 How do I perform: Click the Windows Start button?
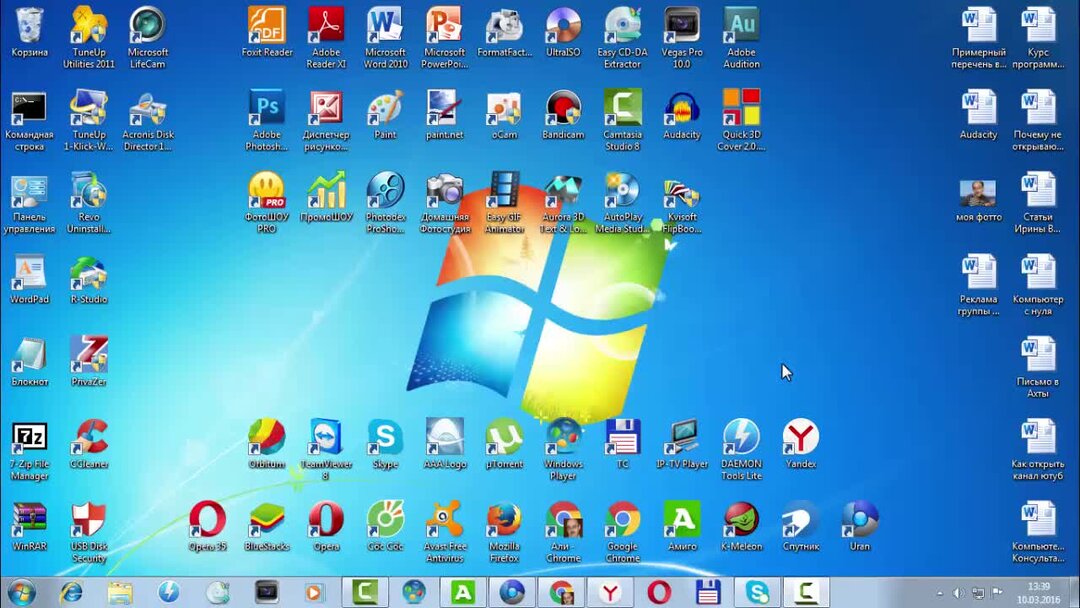click(22, 593)
